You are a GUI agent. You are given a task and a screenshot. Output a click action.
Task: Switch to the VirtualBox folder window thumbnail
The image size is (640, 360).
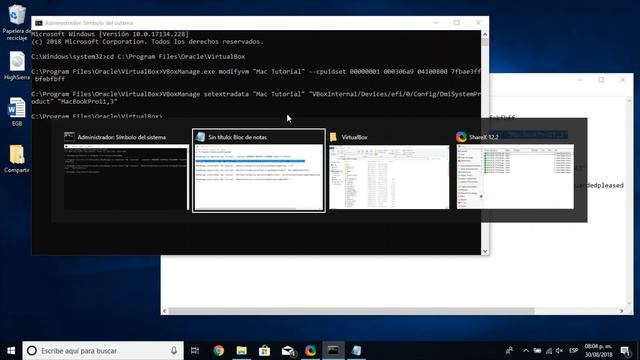(x=389, y=177)
